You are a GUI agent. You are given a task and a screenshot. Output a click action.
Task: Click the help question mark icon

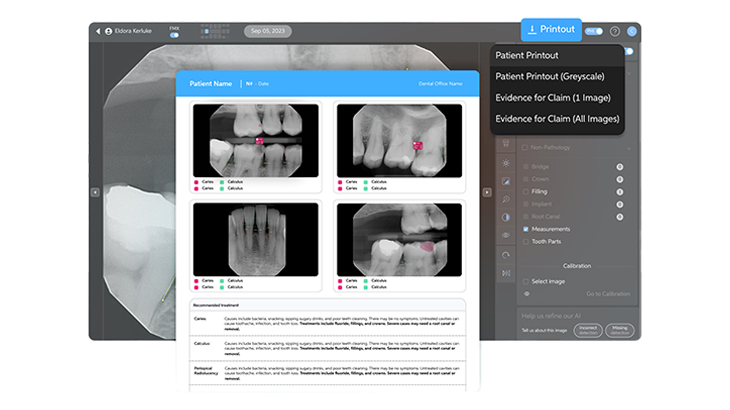click(x=615, y=31)
